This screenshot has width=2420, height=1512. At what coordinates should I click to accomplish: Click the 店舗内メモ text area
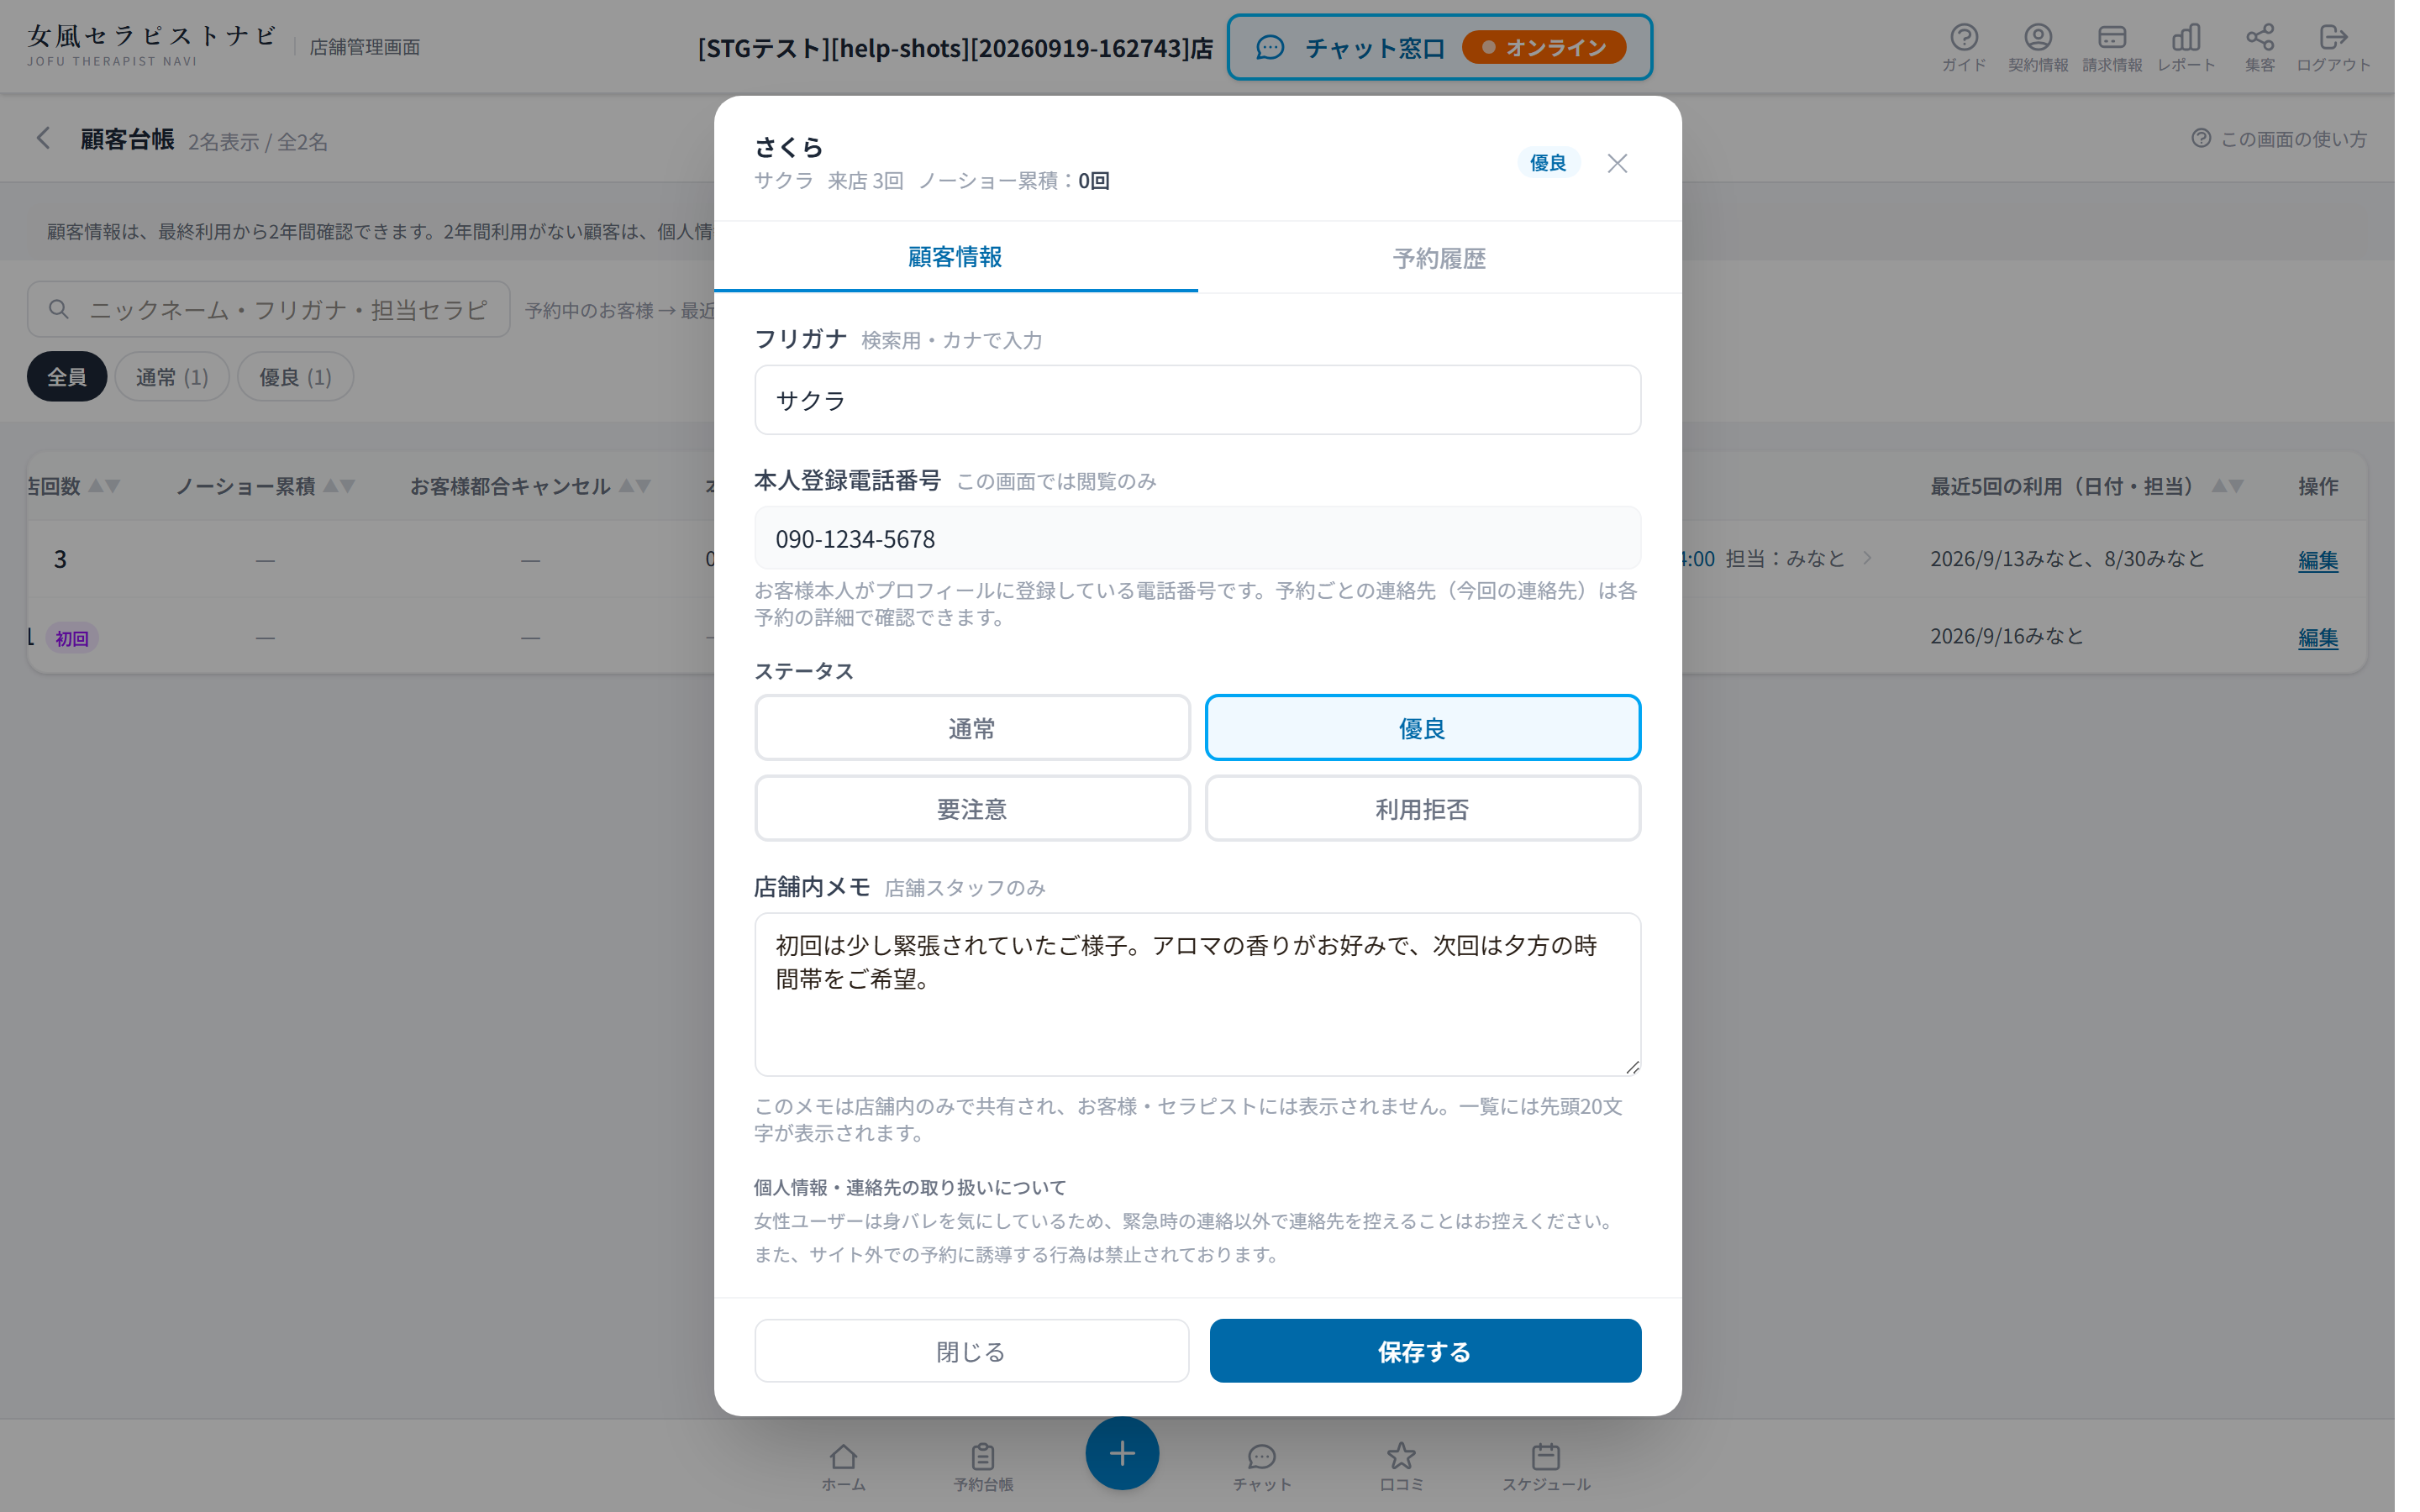point(1197,994)
